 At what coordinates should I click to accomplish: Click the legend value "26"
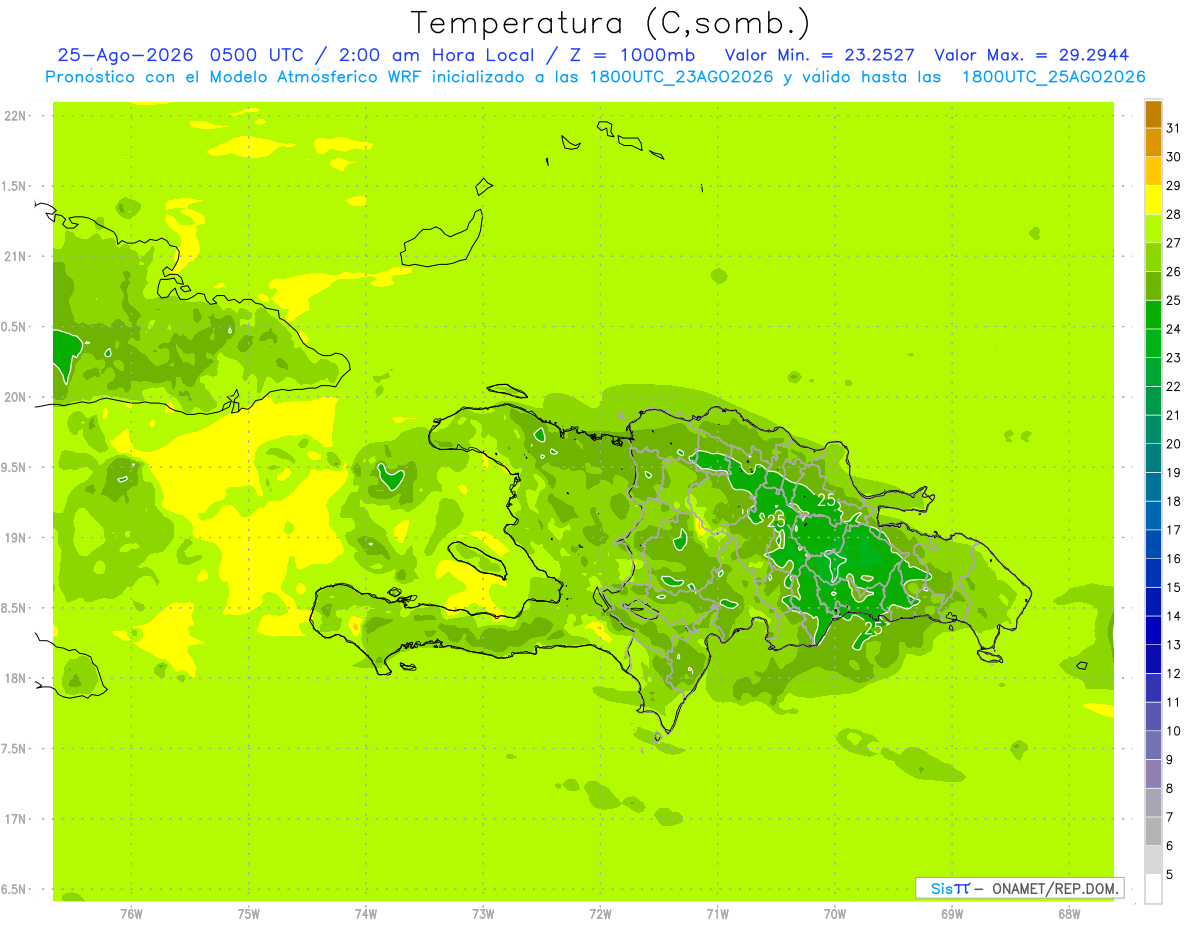pyautogui.click(x=1174, y=272)
